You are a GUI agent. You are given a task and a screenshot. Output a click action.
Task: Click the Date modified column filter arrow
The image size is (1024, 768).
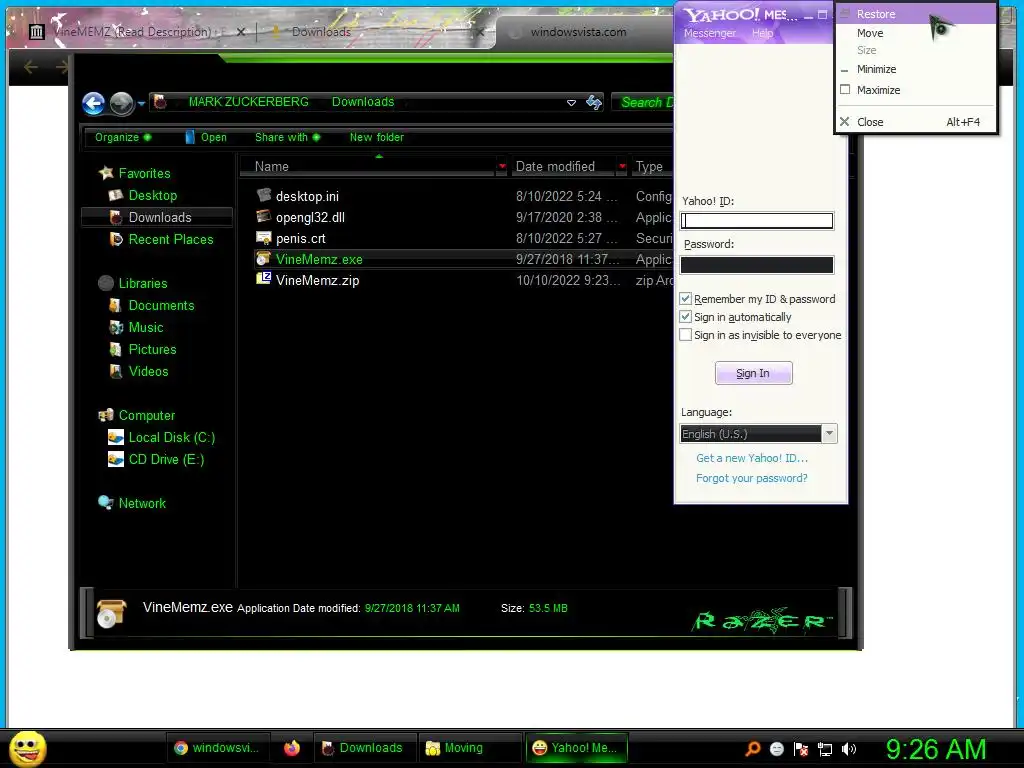click(622, 167)
